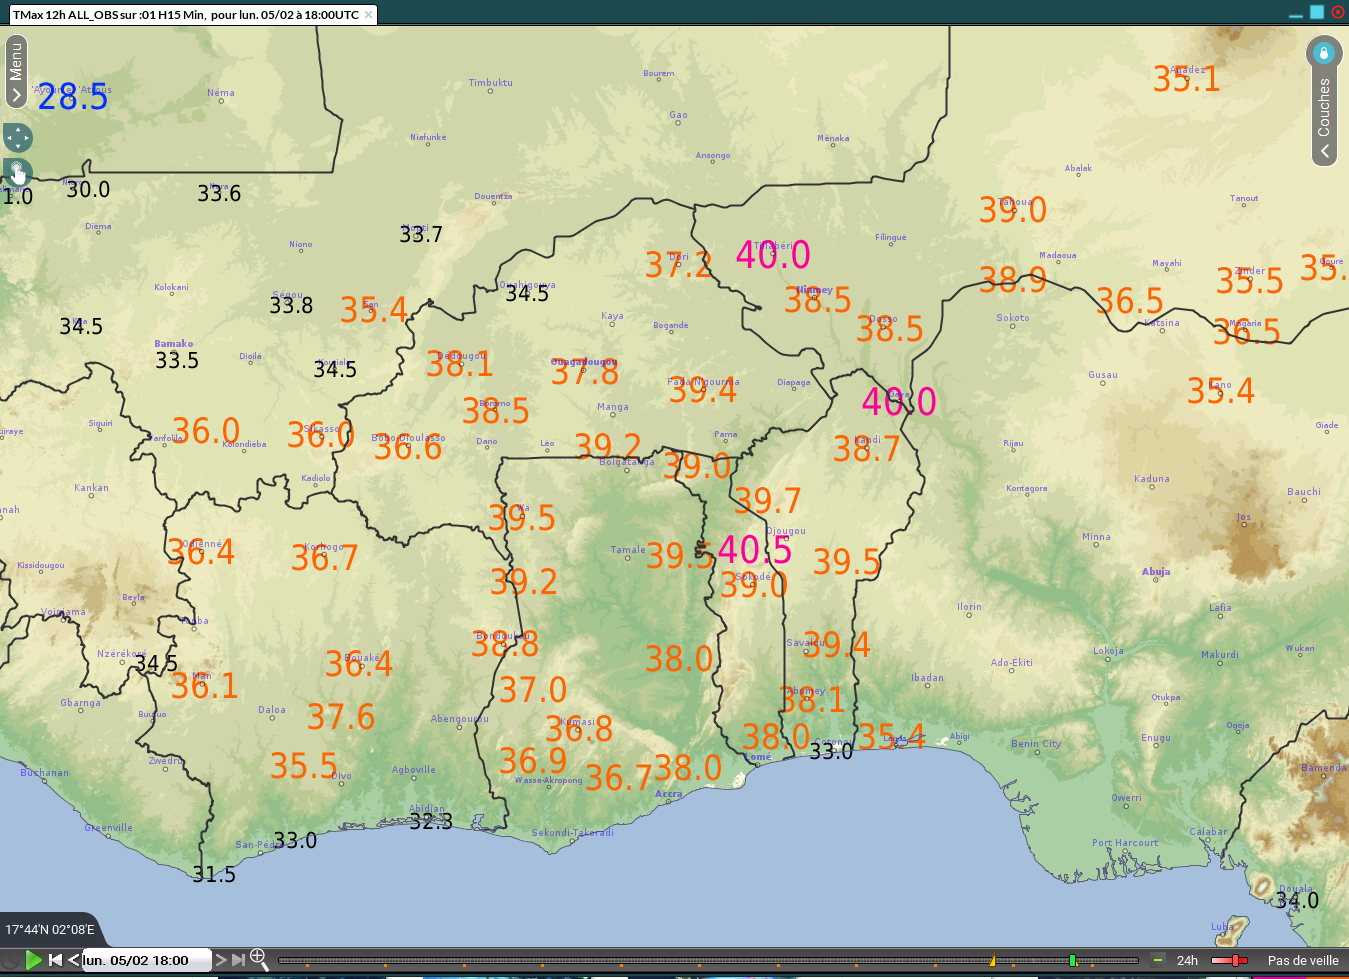The image size is (1349, 979).
Task: Click the Timbuktu city label
Action: (491, 83)
